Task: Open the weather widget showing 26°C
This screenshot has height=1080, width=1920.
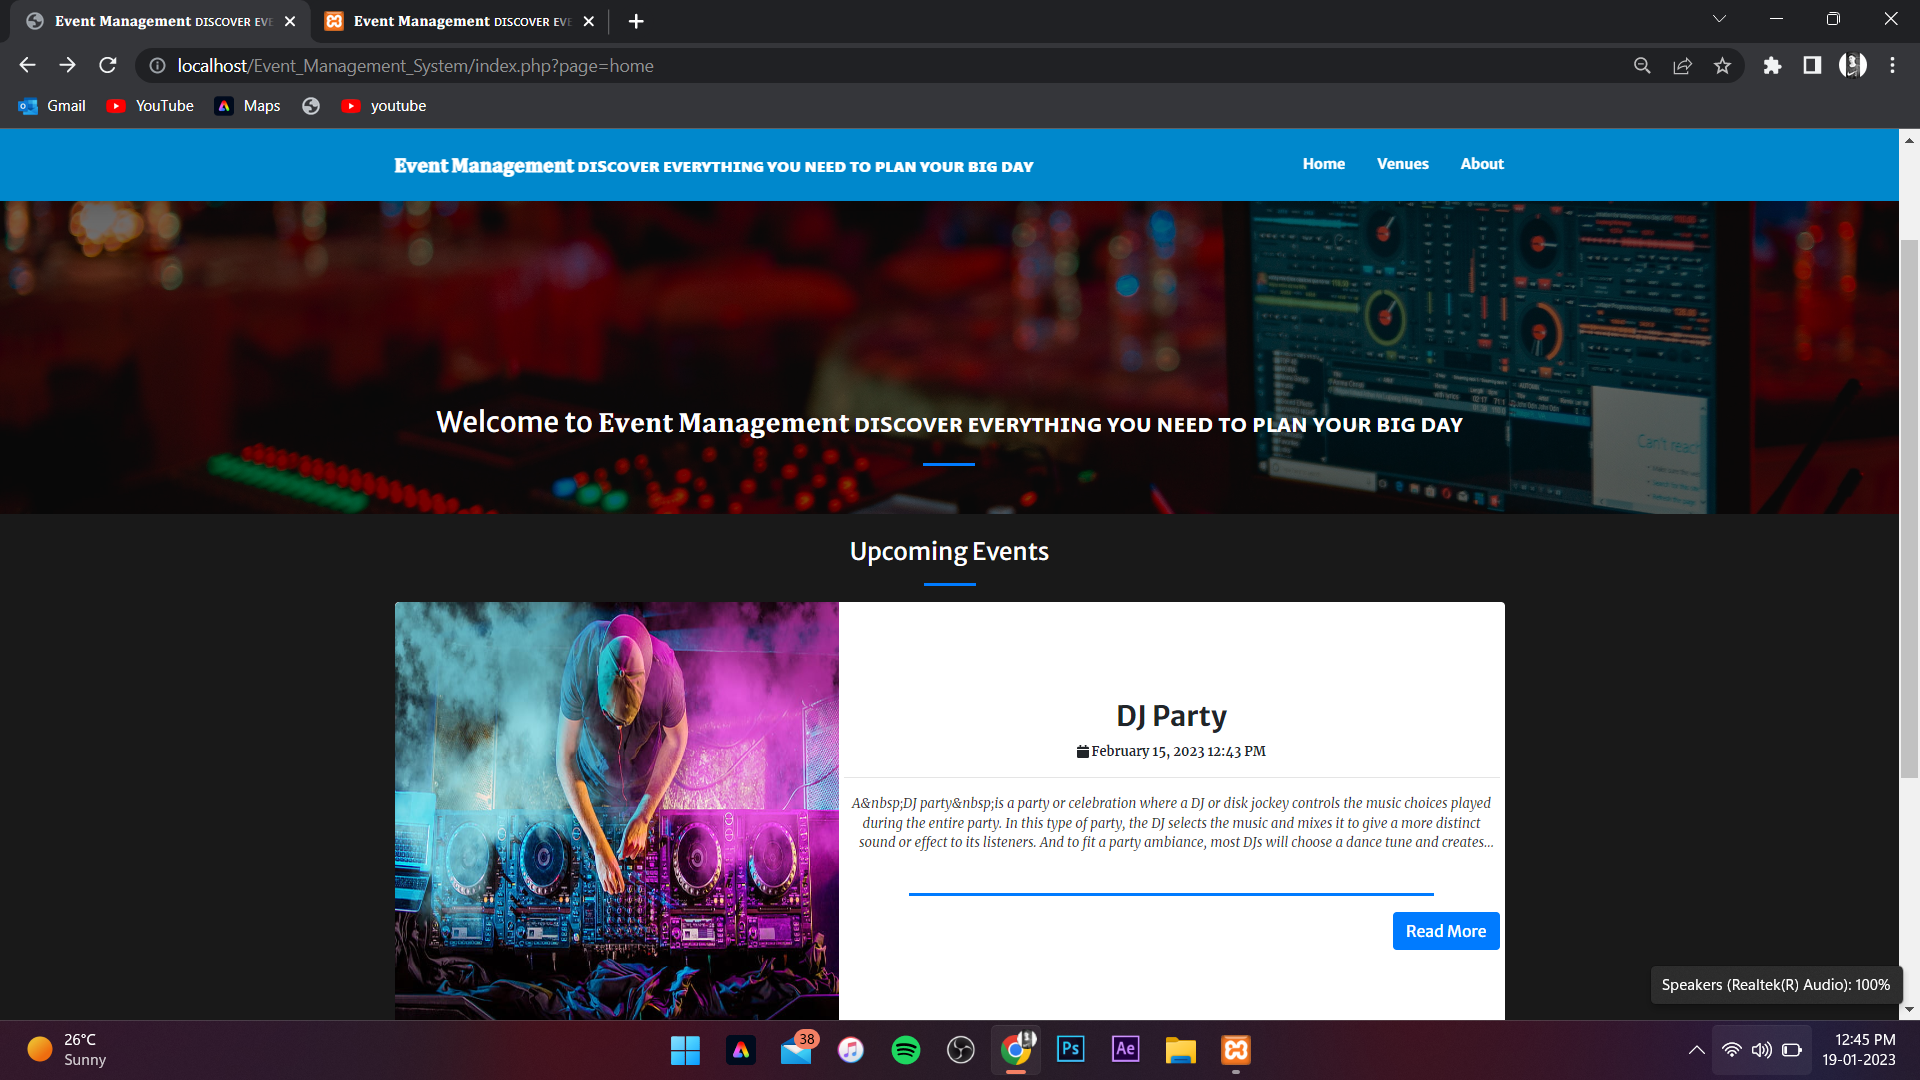Action: coord(68,1050)
